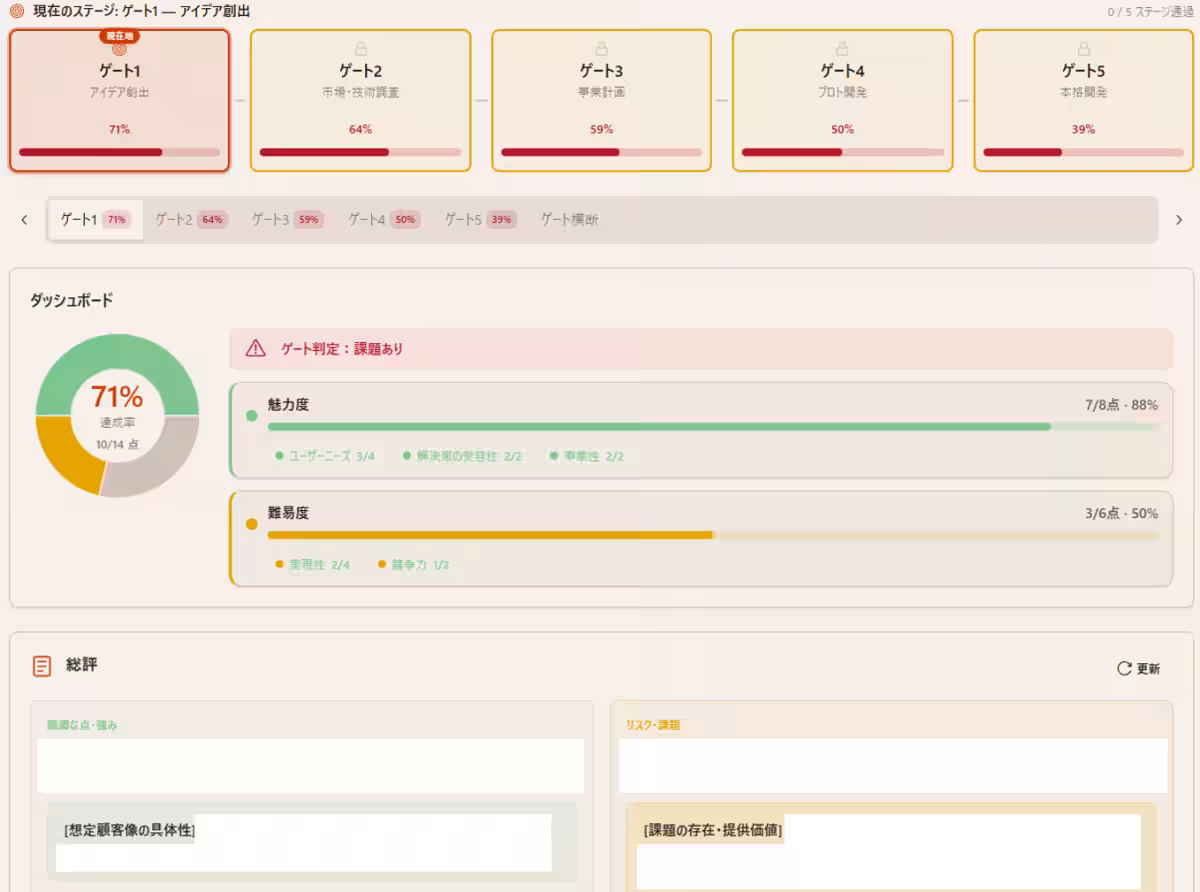
Task: Click the 50% value on ゲート4 card
Action: tap(842, 129)
